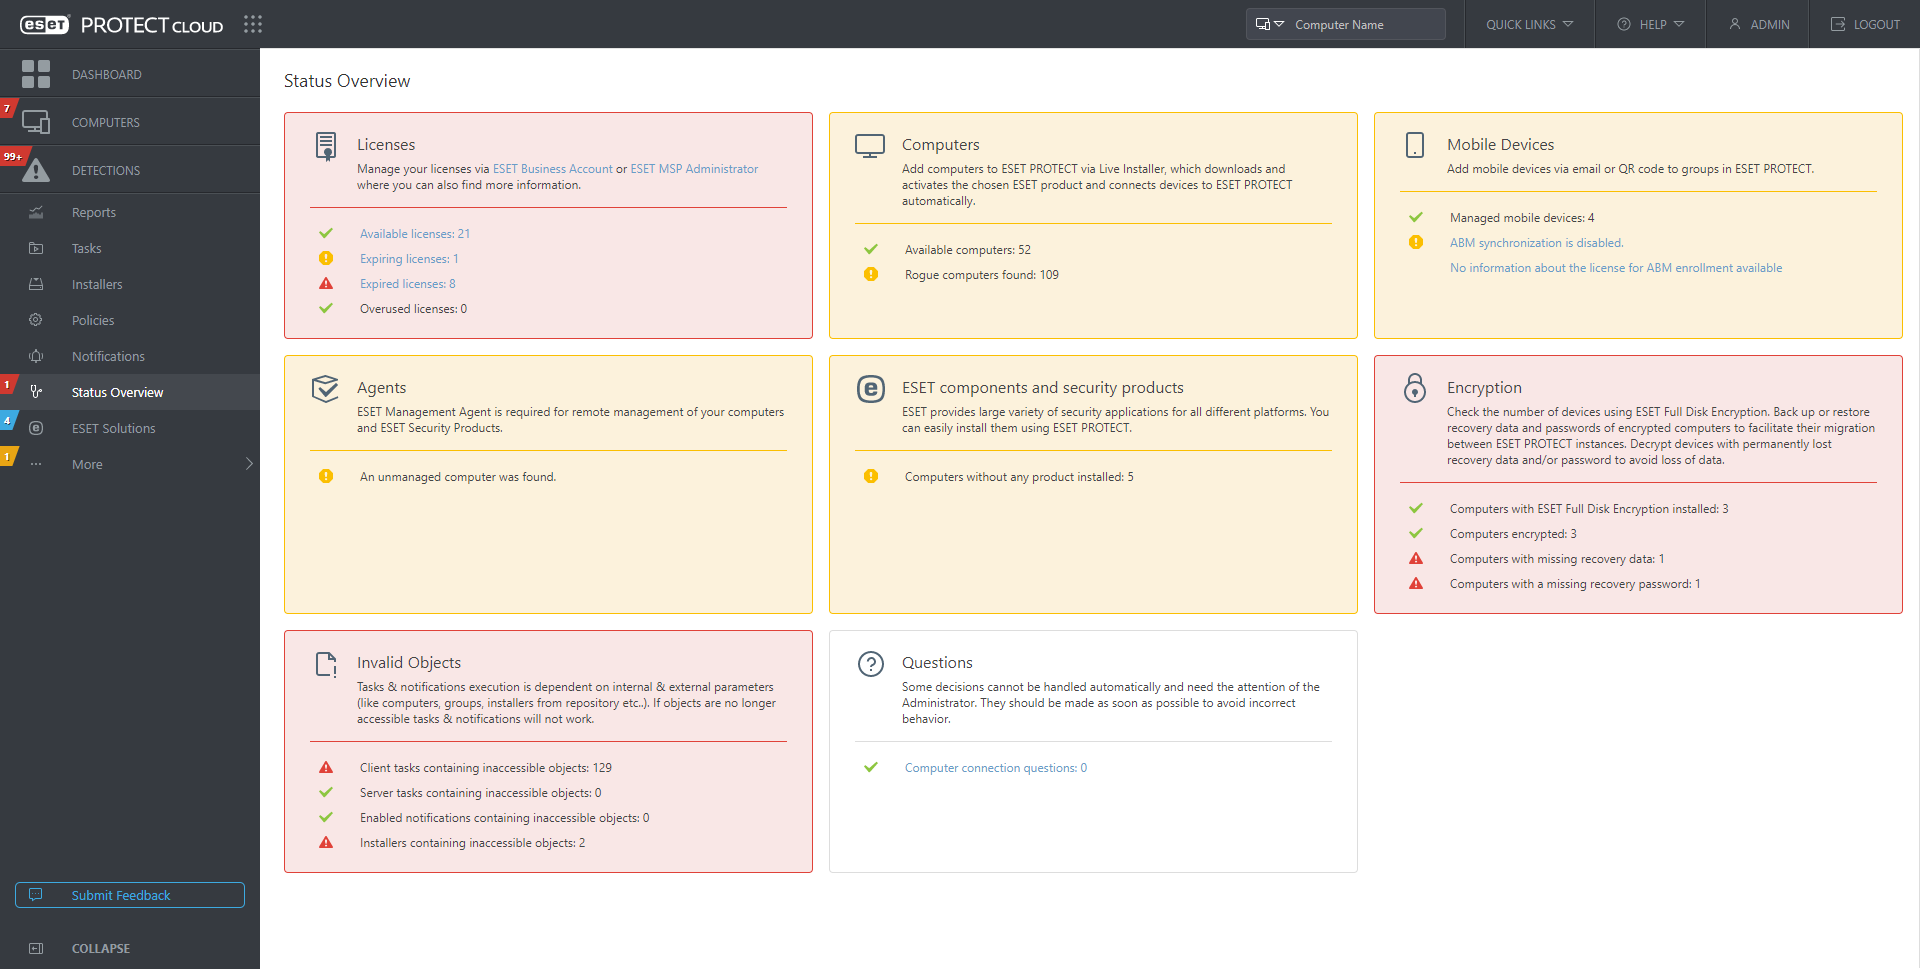Open the Reports section
1920x969 pixels.
94,212
